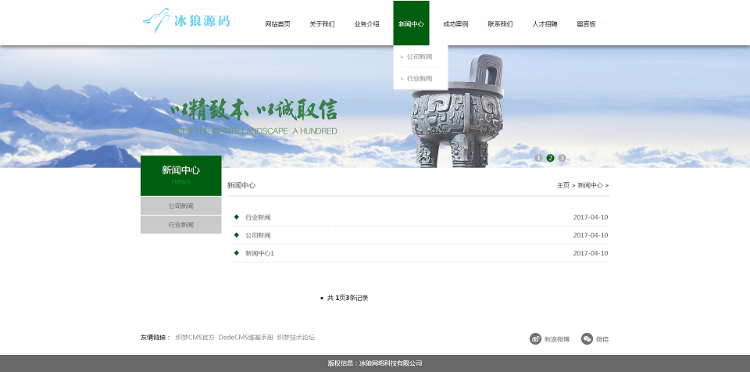The height and width of the screenshot is (372, 750).
Task: Click the diamond bullet beside 新闻中心1 article
Action: (x=236, y=253)
